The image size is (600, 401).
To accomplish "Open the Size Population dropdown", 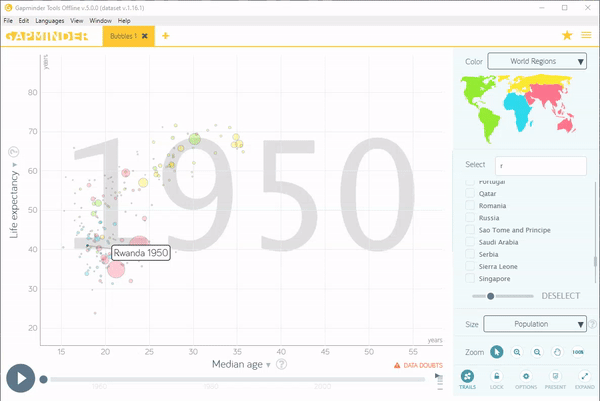I will tap(535, 324).
